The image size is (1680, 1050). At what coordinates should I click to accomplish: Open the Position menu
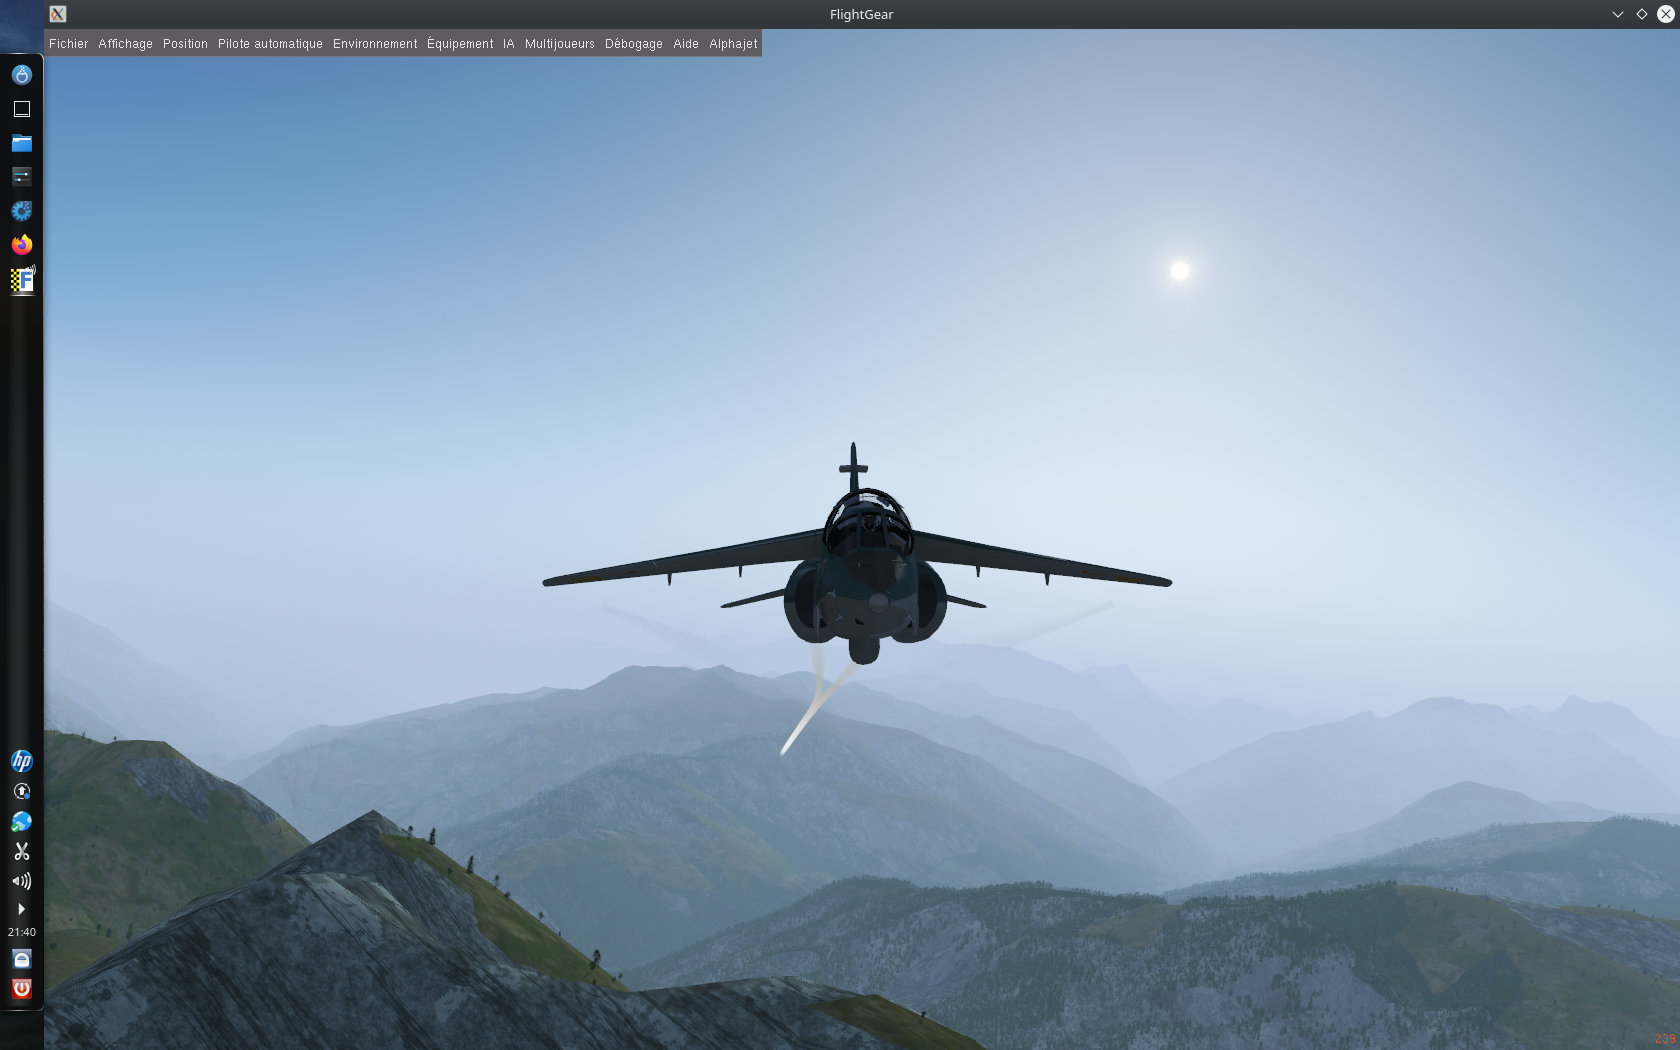pos(185,44)
